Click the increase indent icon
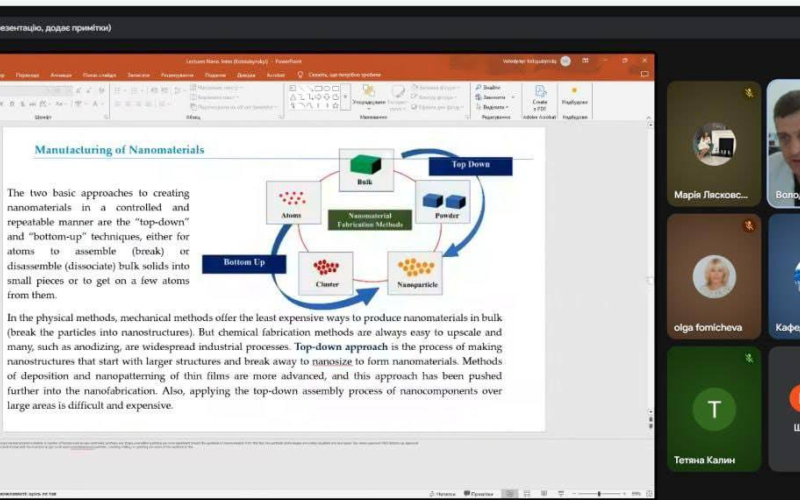 click(164, 90)
